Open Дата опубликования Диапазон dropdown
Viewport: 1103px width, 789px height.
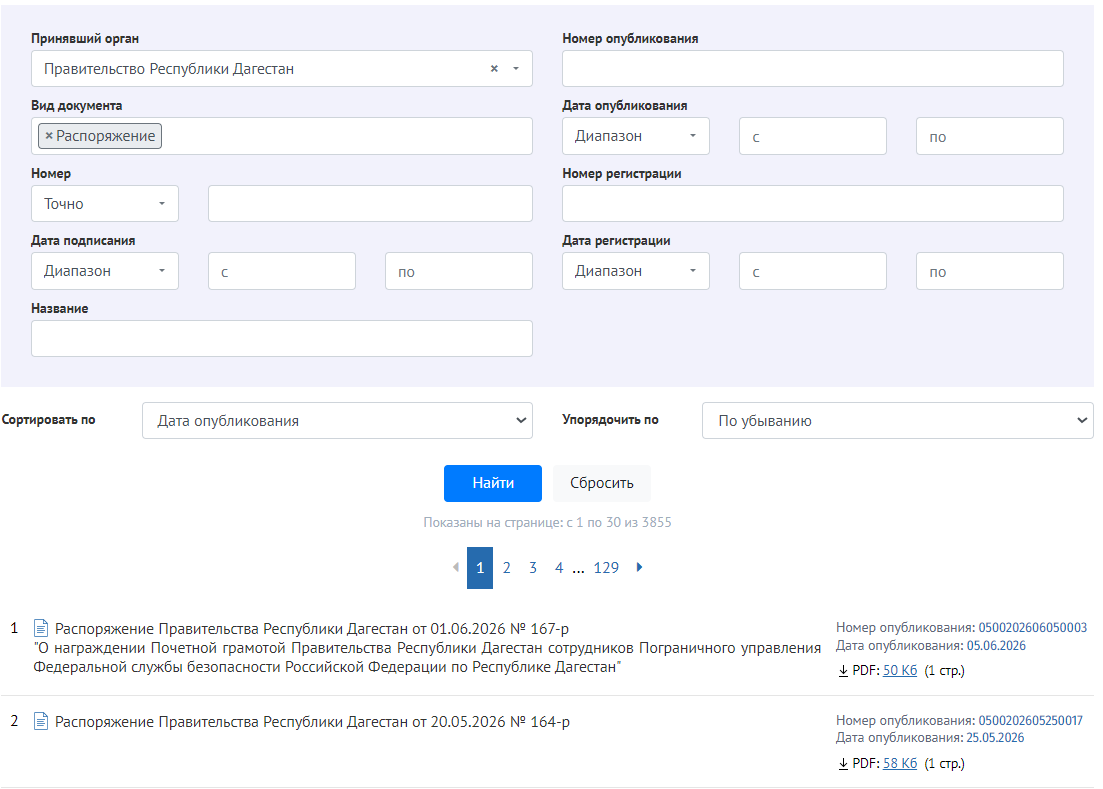click(x=635, y=136)
